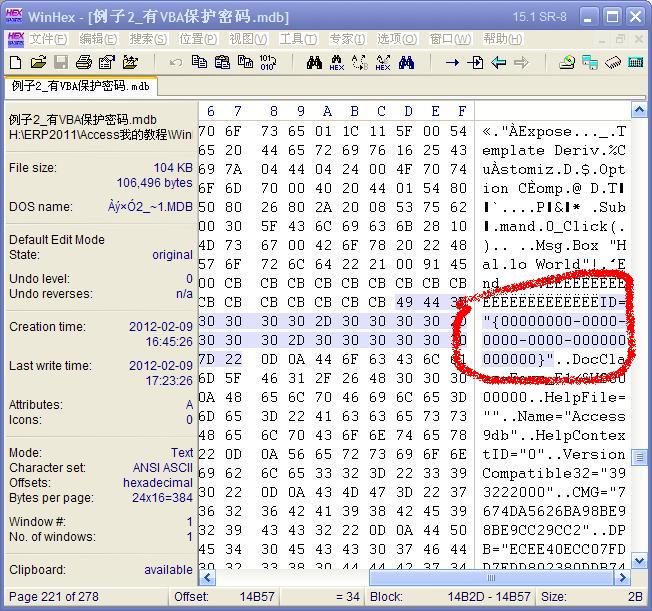Screen dimensions: 652x611
Task: Click the Write clipboard icon
Action: coord(245,63)
